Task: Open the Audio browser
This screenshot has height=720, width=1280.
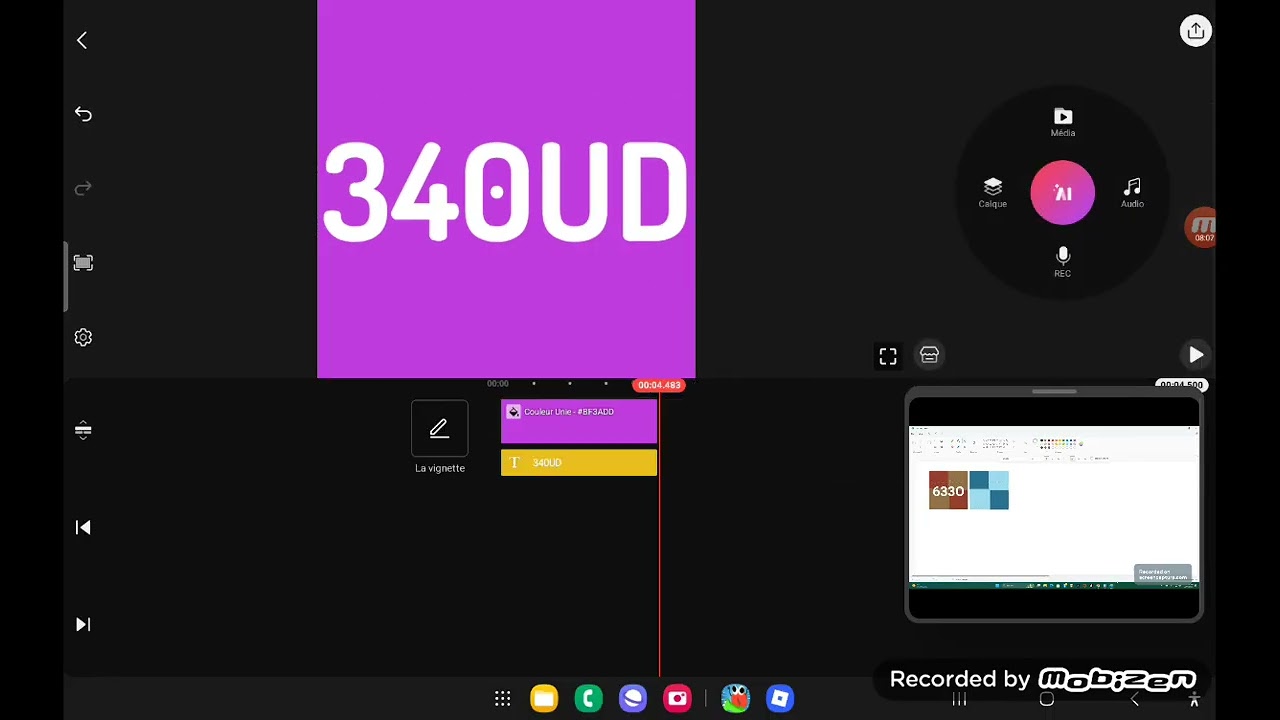Action: (1132, 193)
